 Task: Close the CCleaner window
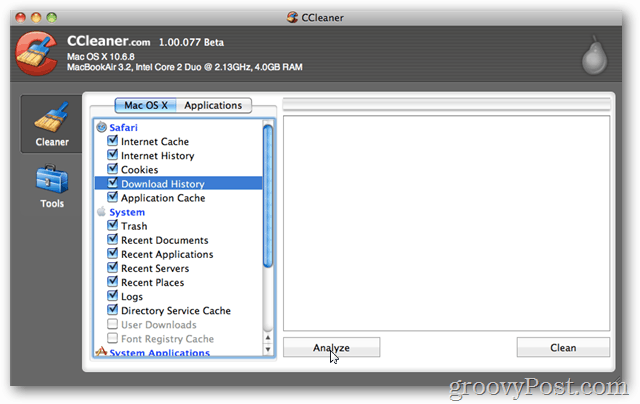(x=20, y=18)
